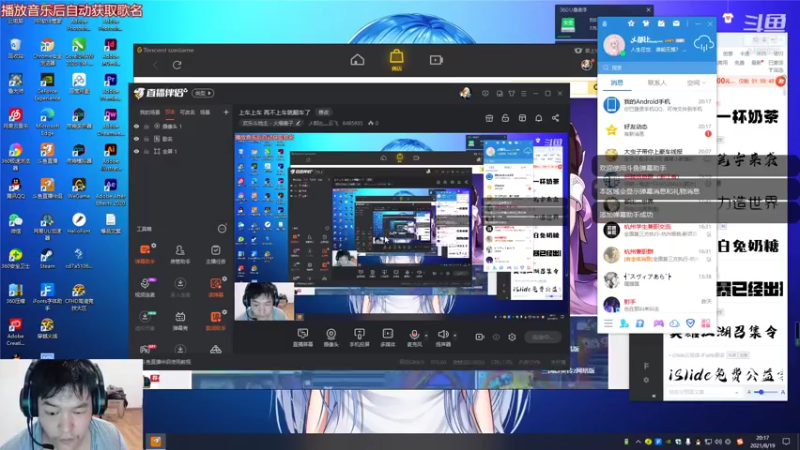Switch to the 场景 tab in 直播伴侣

(205, 112)
